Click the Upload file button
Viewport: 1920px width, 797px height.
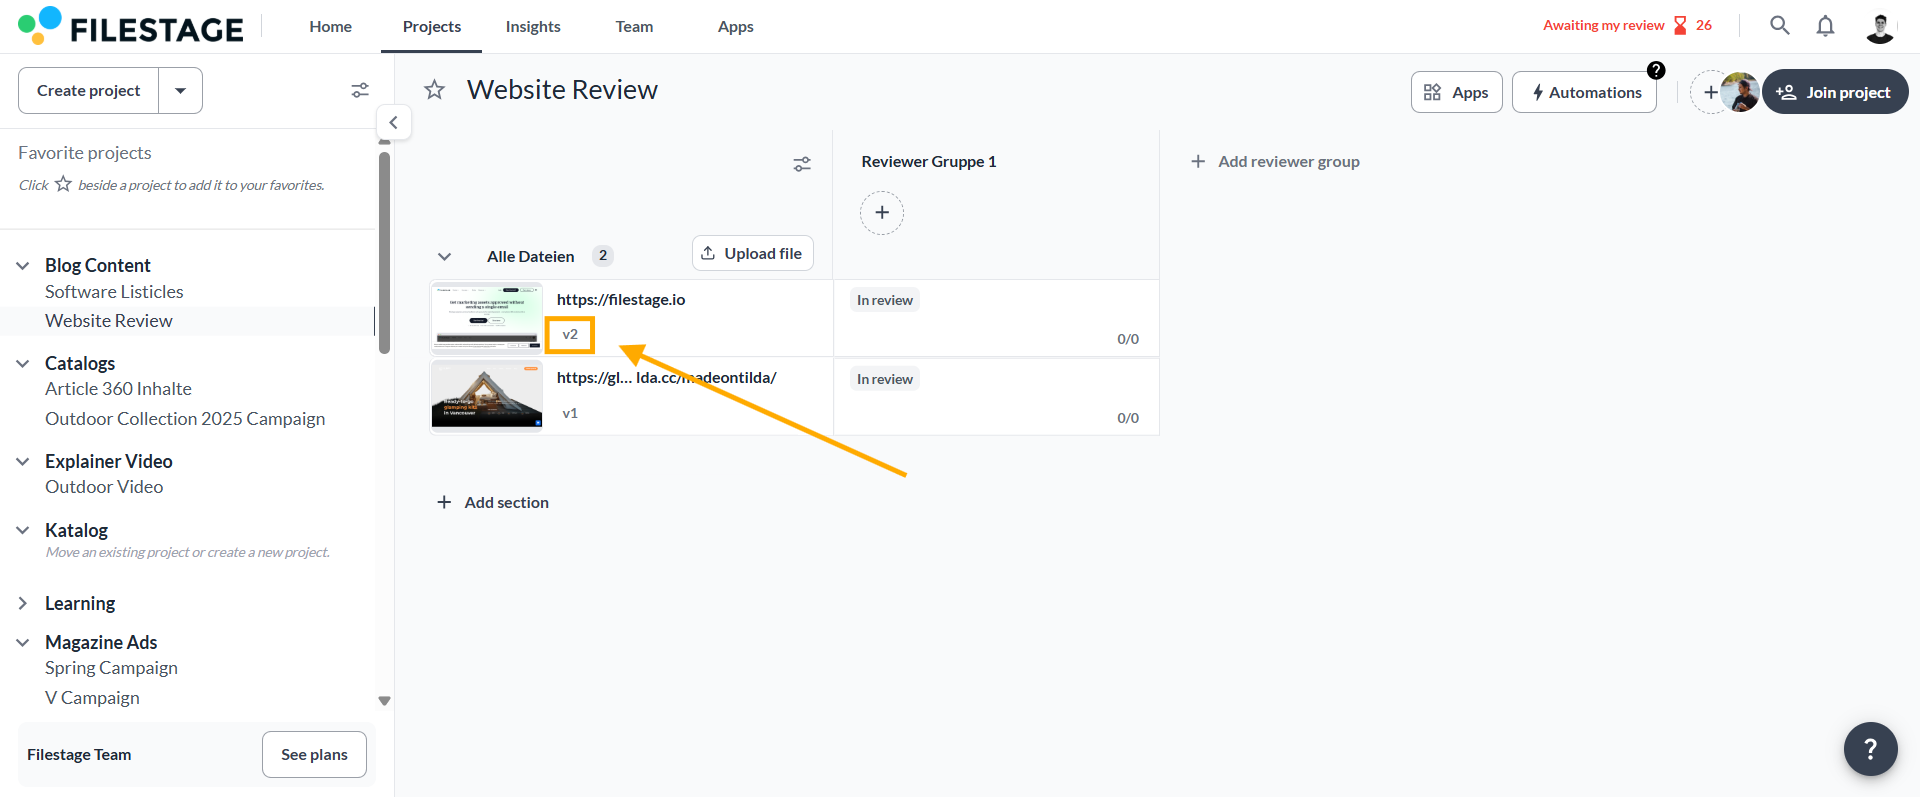tap(752, 254)
